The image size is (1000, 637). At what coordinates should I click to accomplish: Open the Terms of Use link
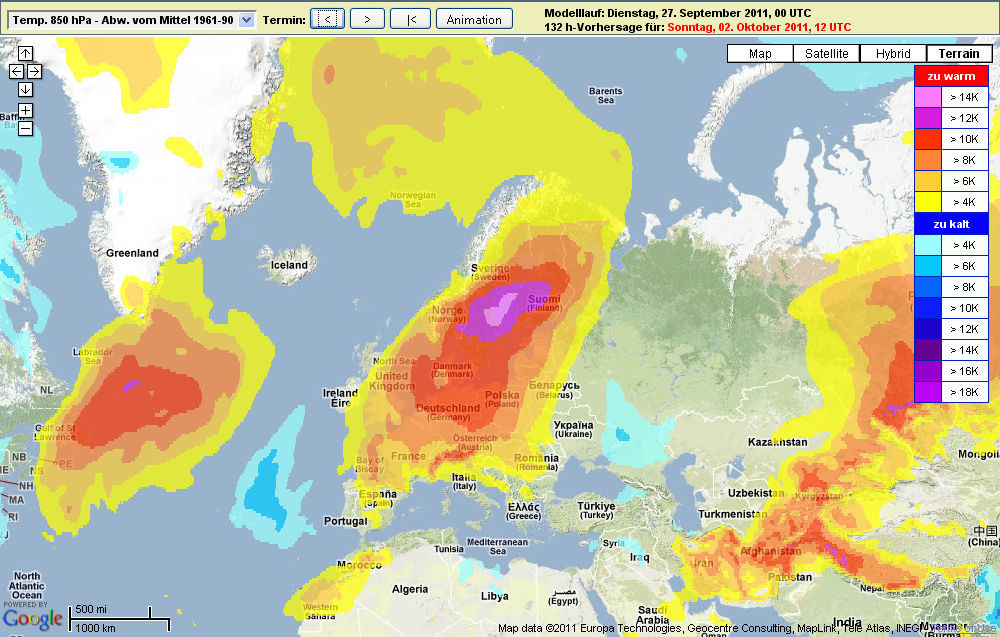963,629
